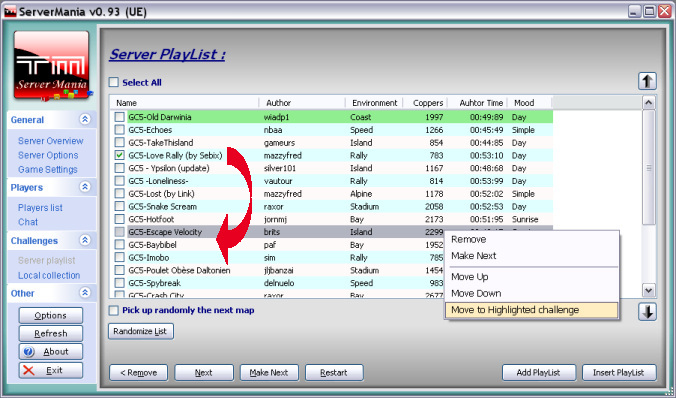Click the < Remove bottom button
This screenshot has height=398, width=676.
pos(138,373)
